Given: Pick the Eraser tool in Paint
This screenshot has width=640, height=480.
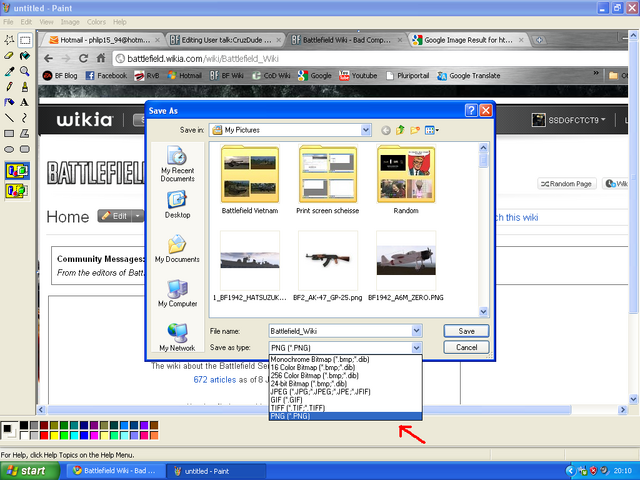Looking at the screenshot, I should click(x=9, y=56).
